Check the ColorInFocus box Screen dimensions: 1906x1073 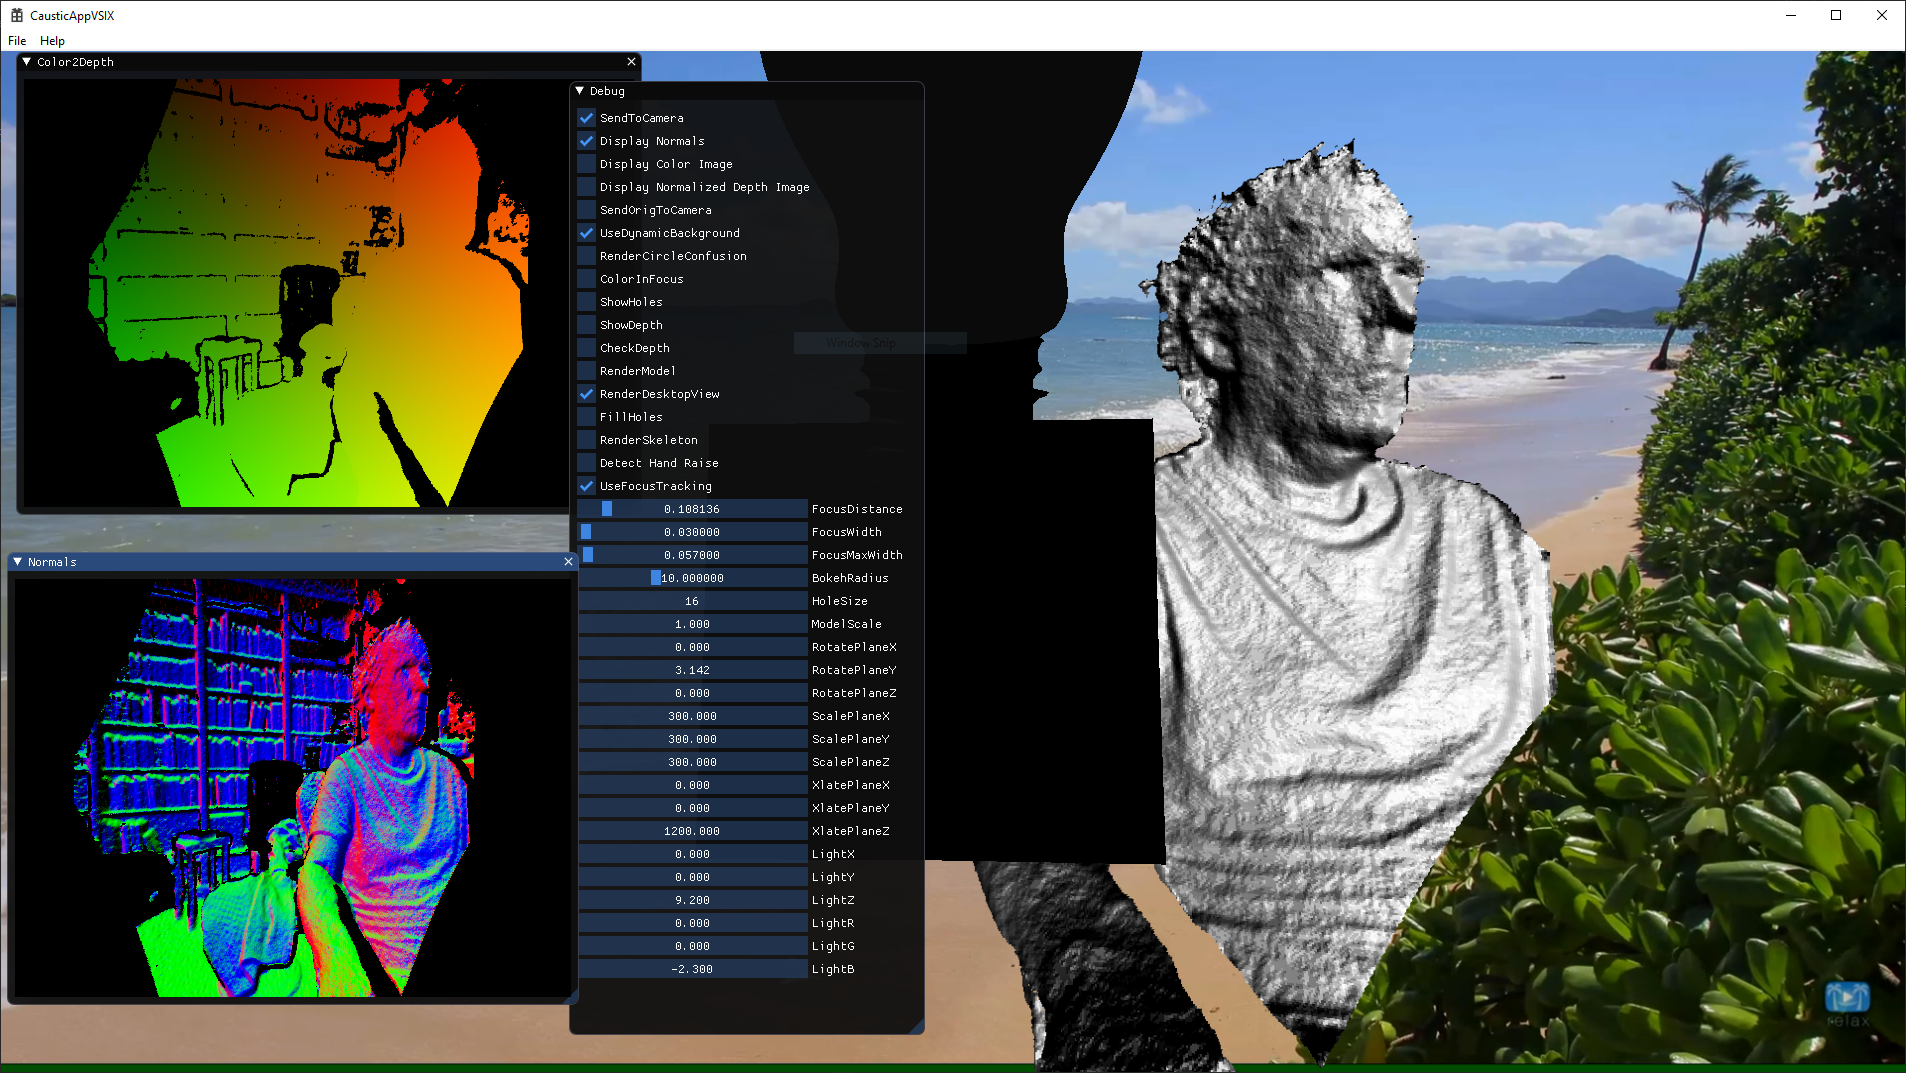click(x=587, y=279)
